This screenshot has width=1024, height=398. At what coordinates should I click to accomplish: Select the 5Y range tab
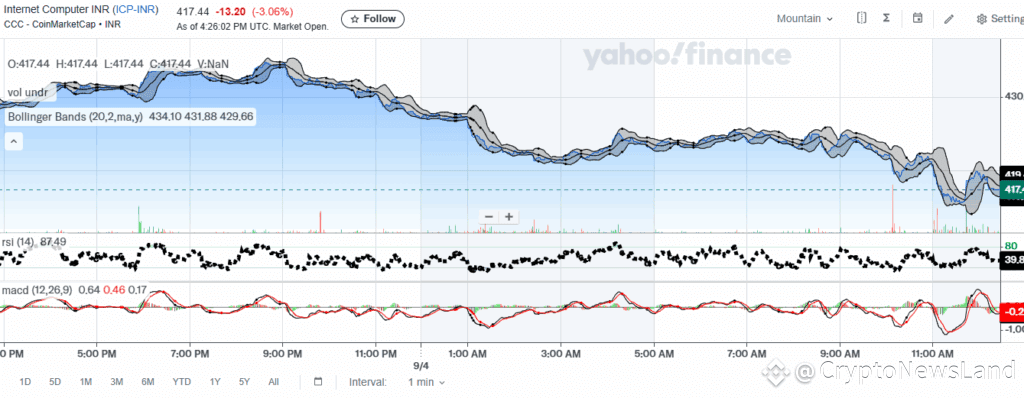244,382
